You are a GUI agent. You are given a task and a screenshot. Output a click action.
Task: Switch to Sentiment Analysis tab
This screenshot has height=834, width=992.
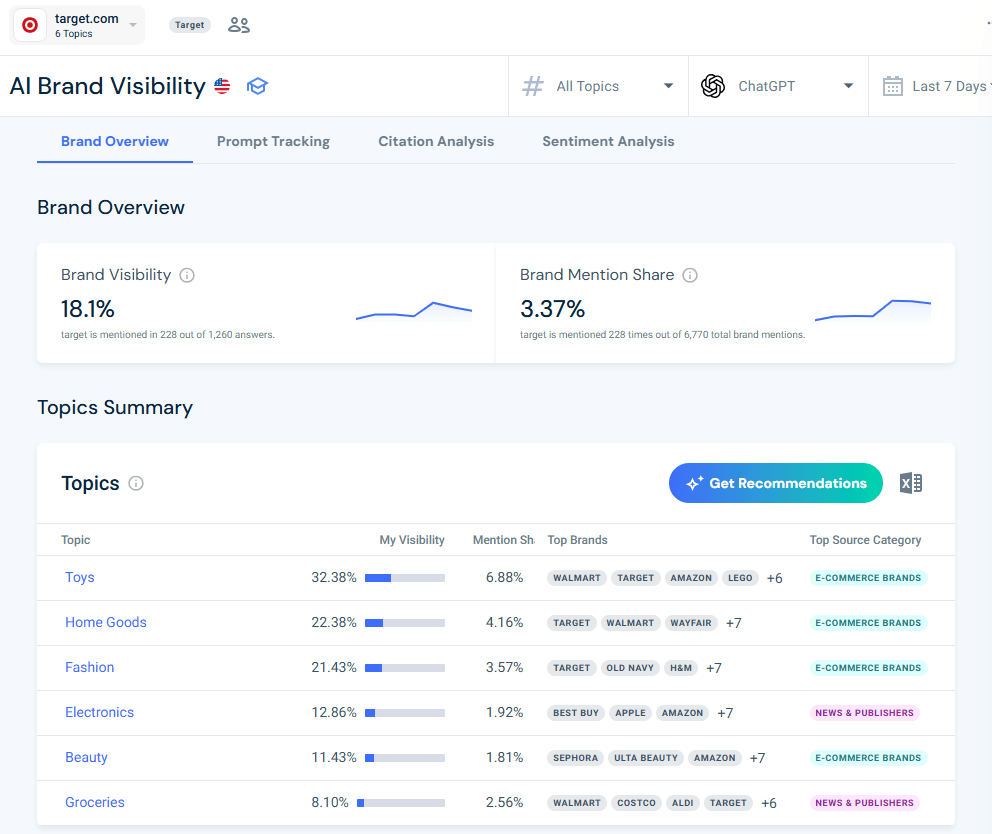(x=608, y=142)
